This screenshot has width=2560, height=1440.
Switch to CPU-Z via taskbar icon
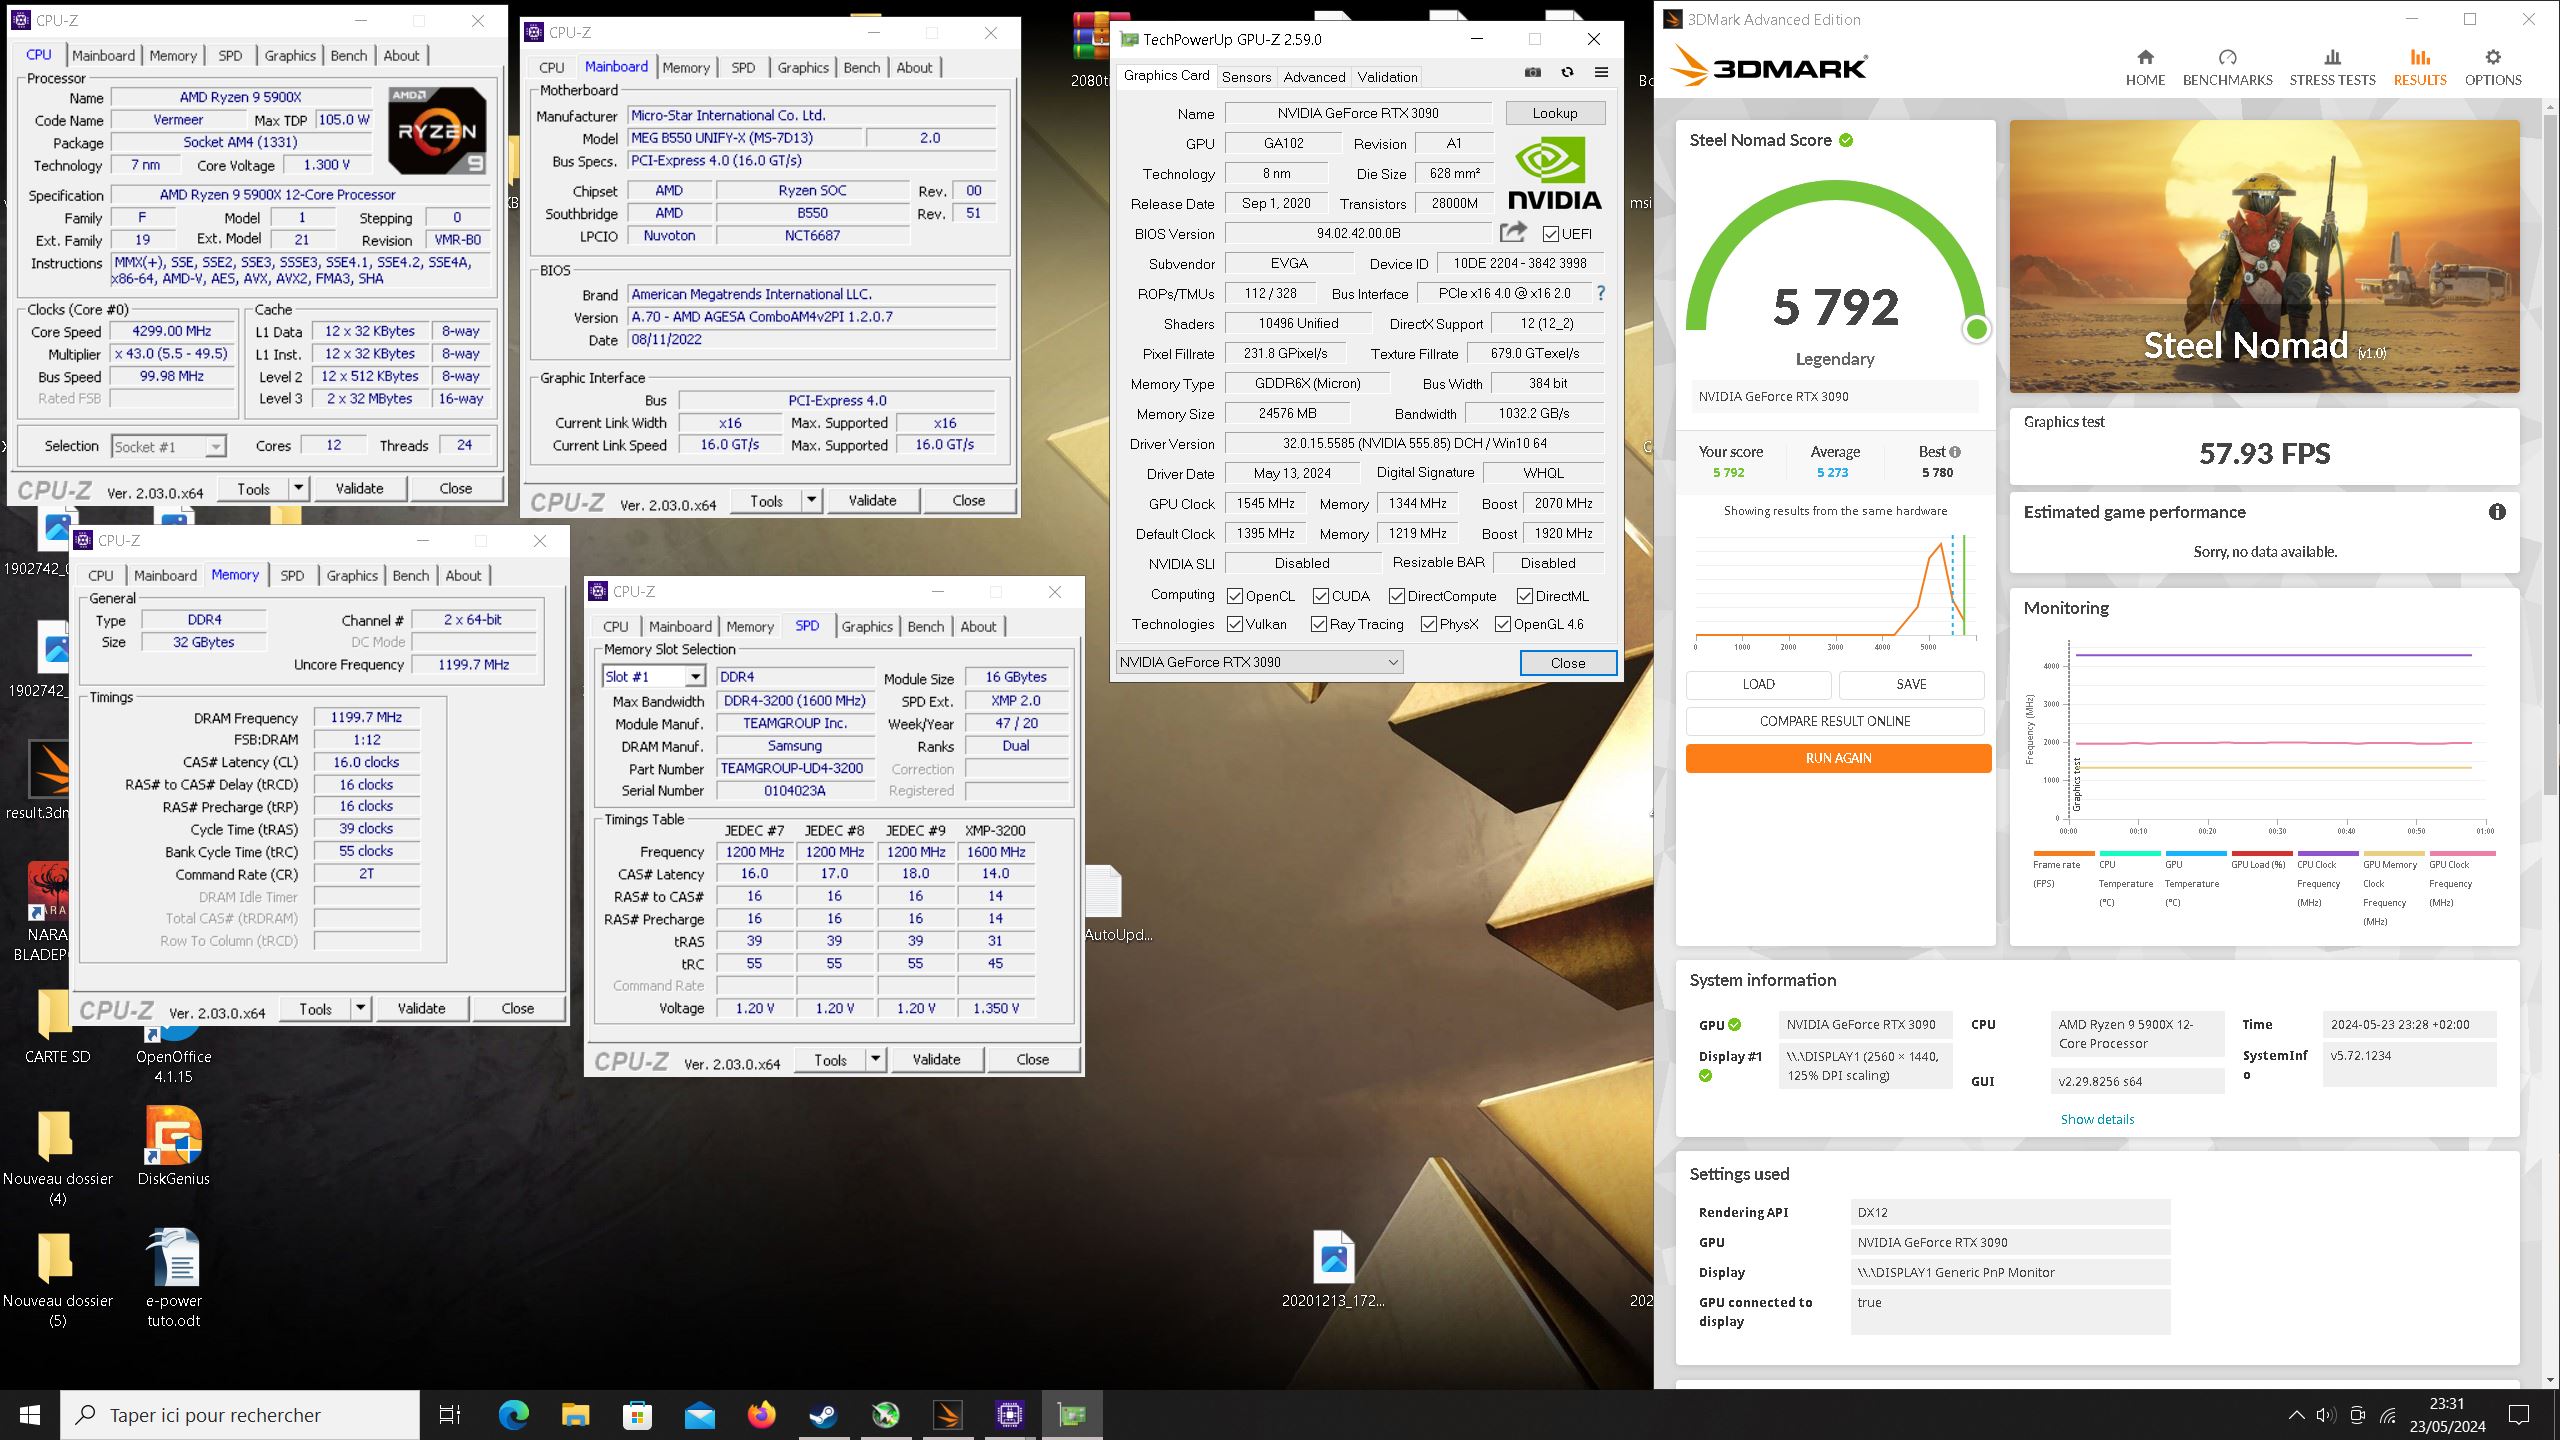click(x=1010, y=1415)
